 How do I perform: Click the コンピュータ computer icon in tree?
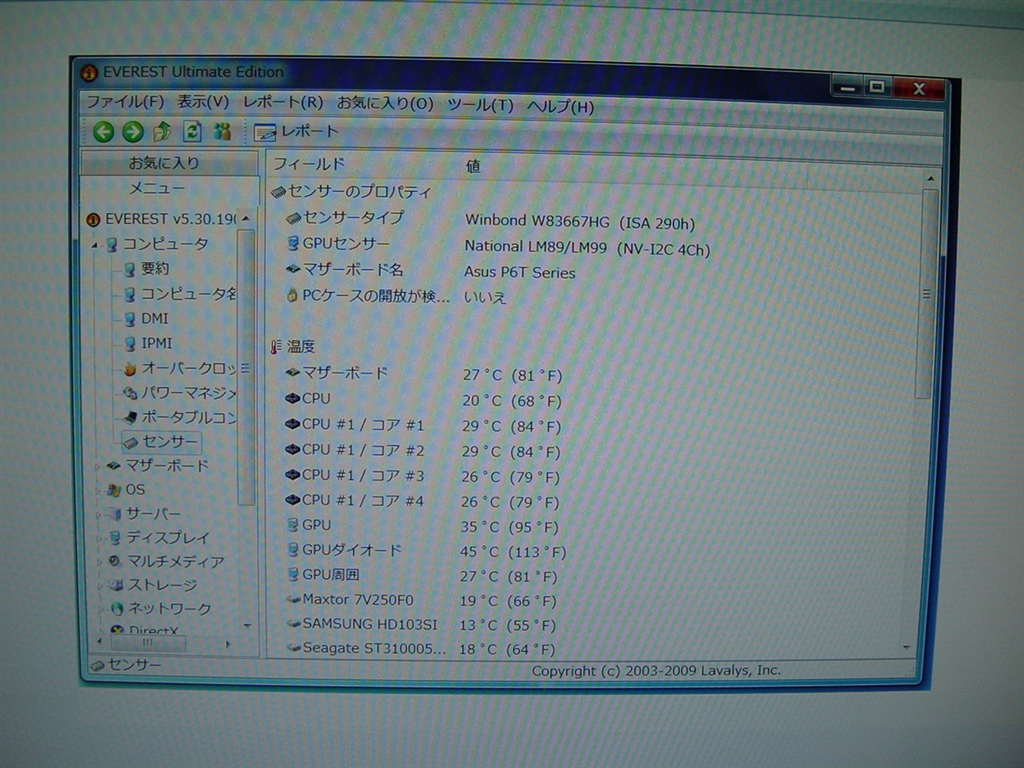[112, 244]
